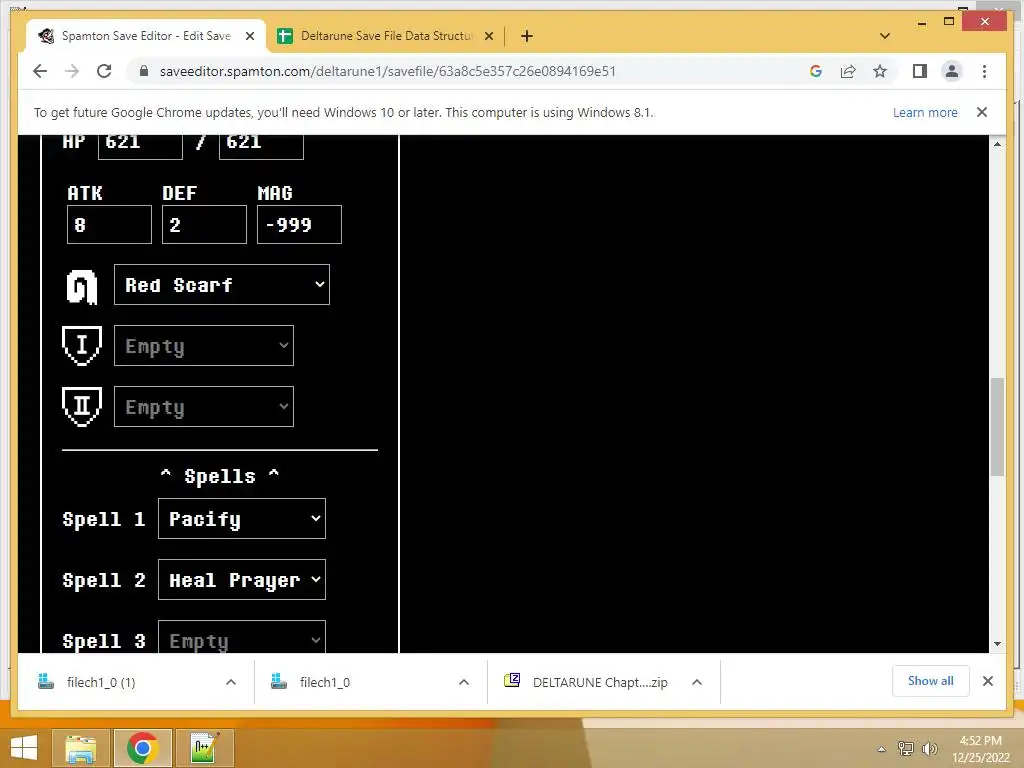This screenshot has width=1024, height=768.
Task: Click the Google icon in the address bar
Action: [816, 71]
